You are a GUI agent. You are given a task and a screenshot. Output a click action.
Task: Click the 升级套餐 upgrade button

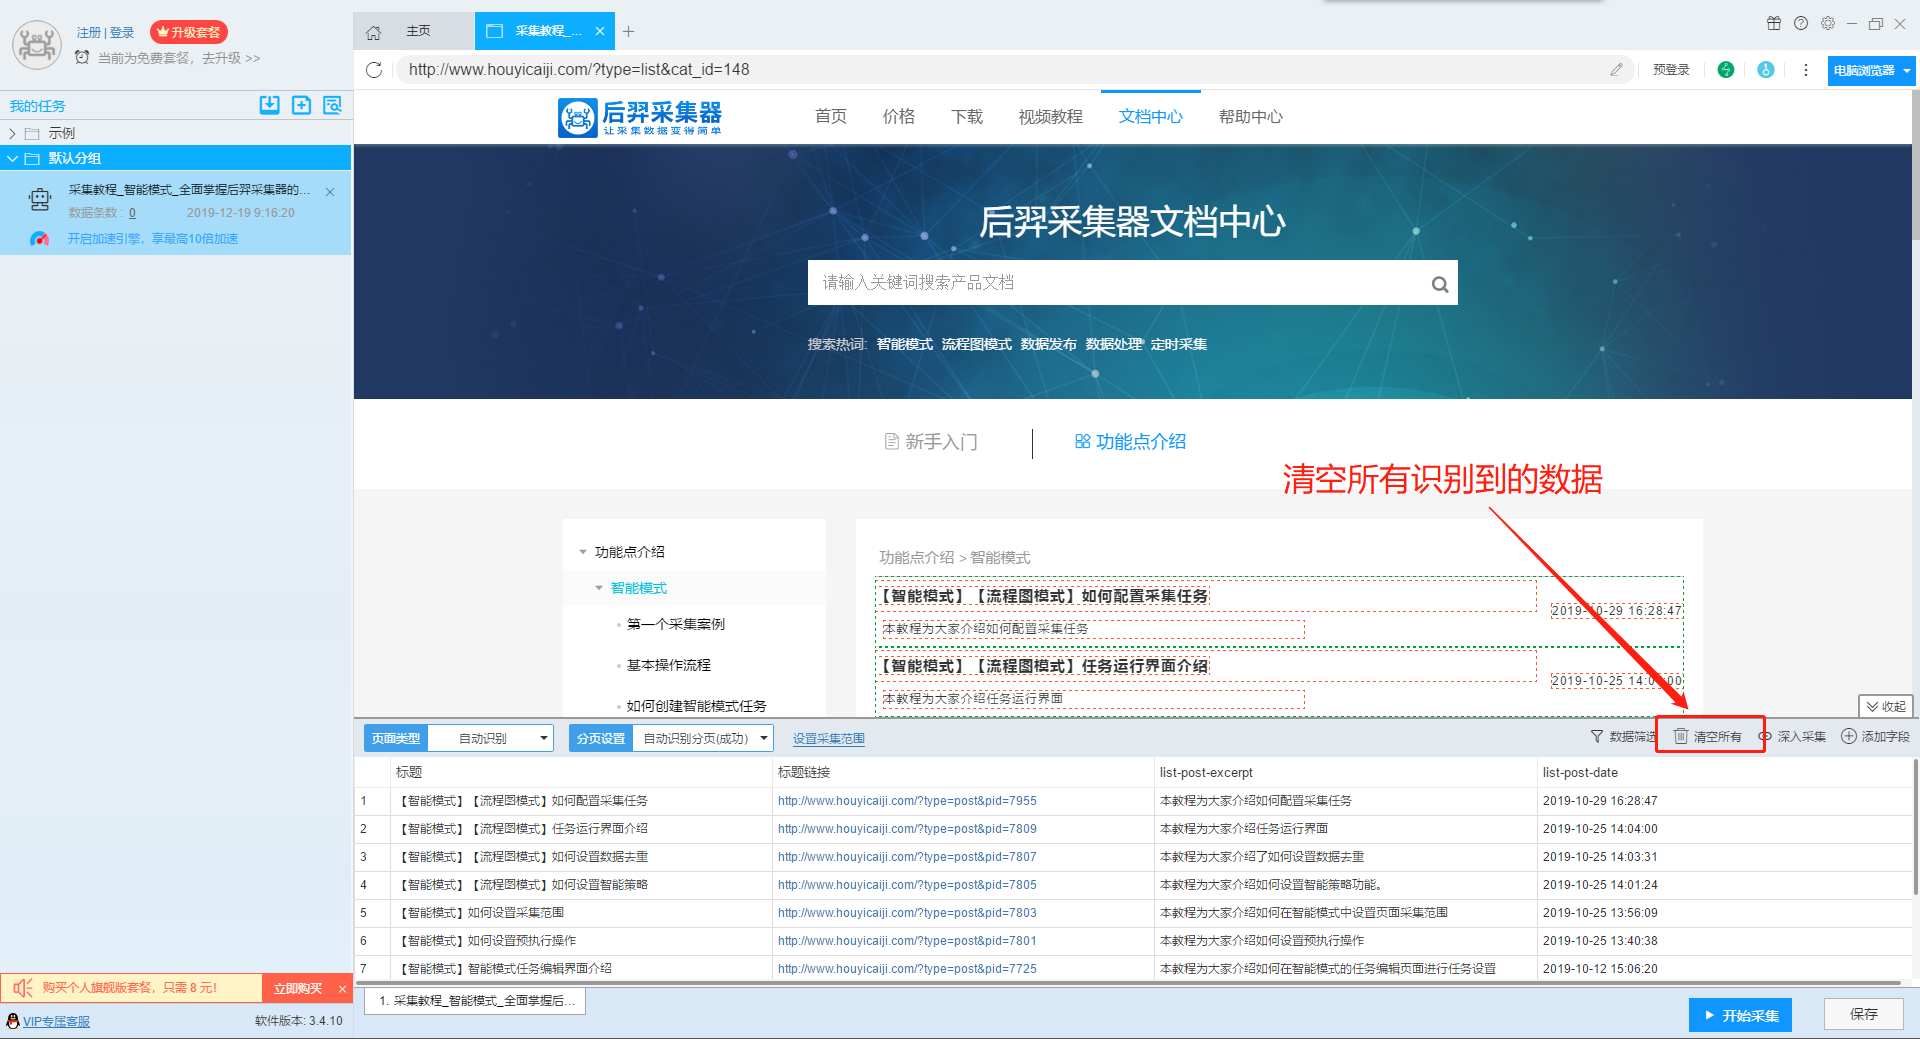click(189, 33)
